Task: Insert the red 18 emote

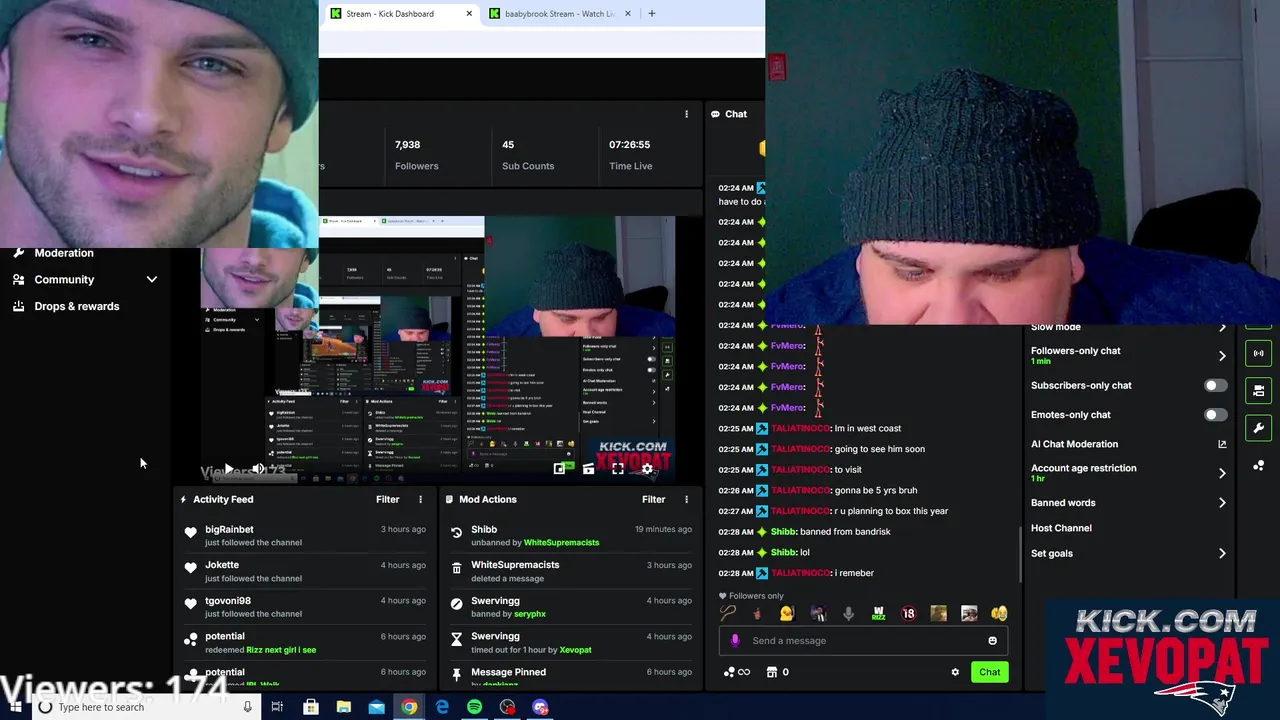Action: coord(908,613)
